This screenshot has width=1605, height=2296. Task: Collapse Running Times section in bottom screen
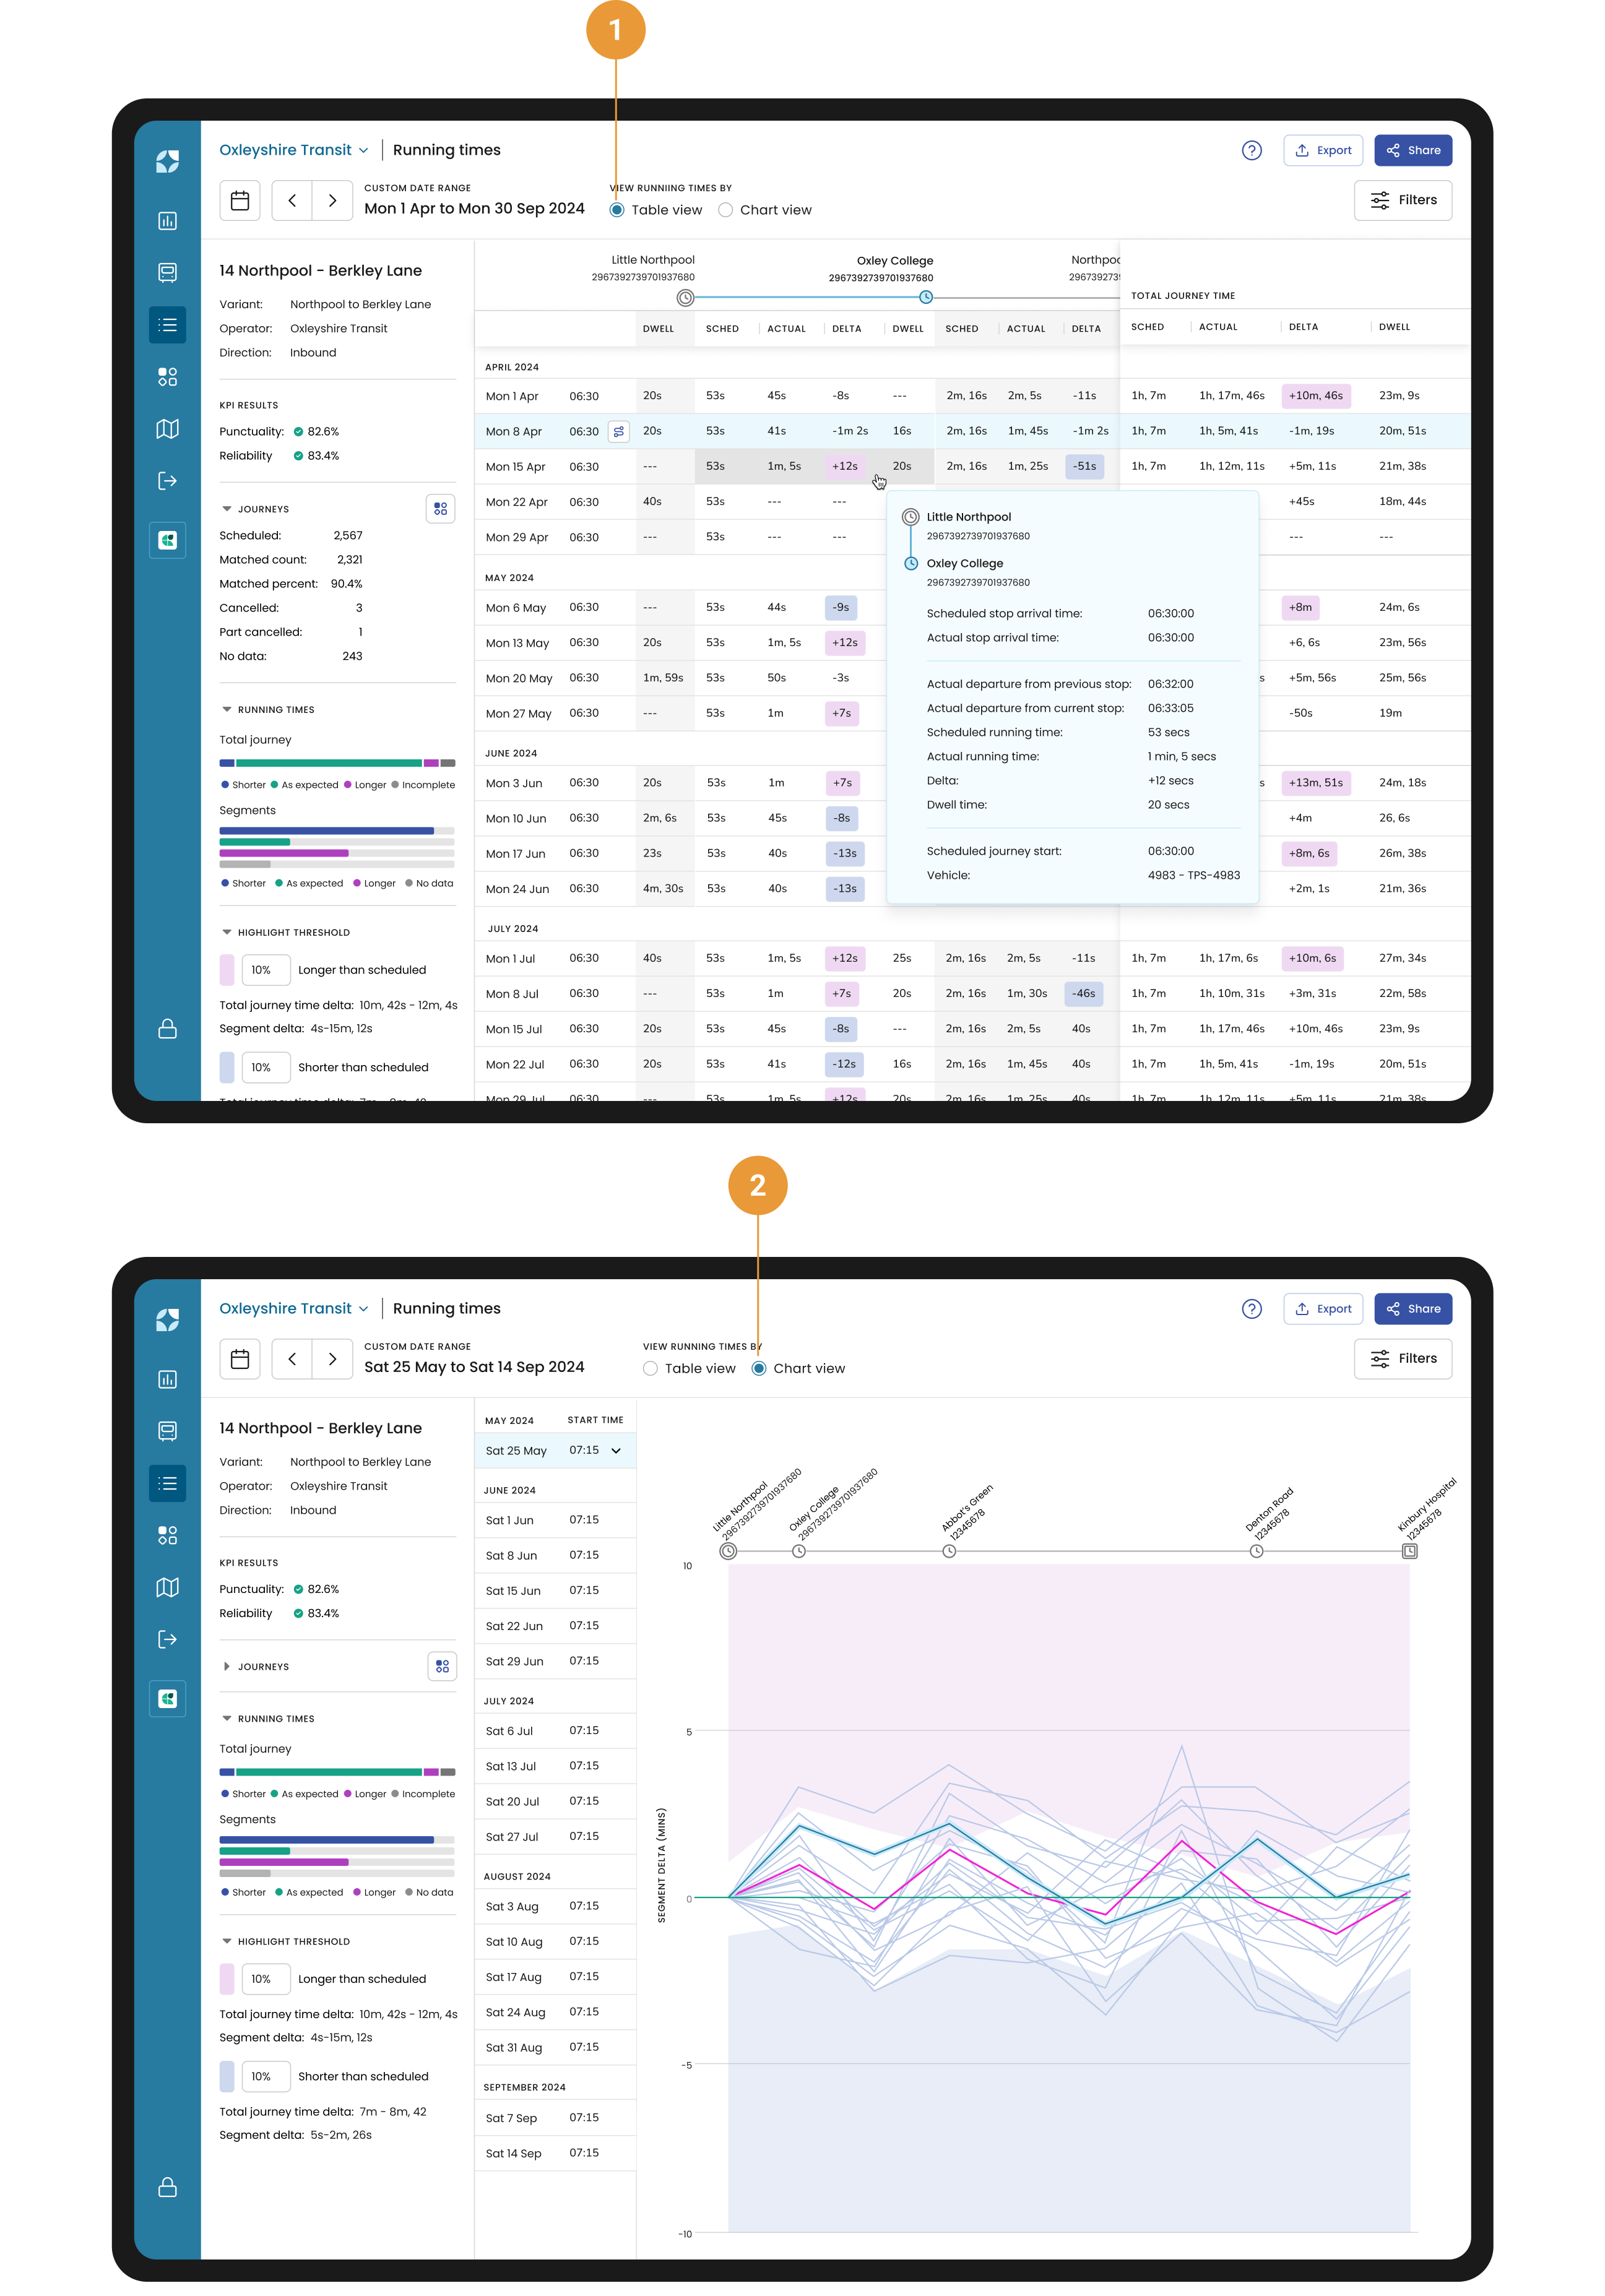coord(227,1719)
